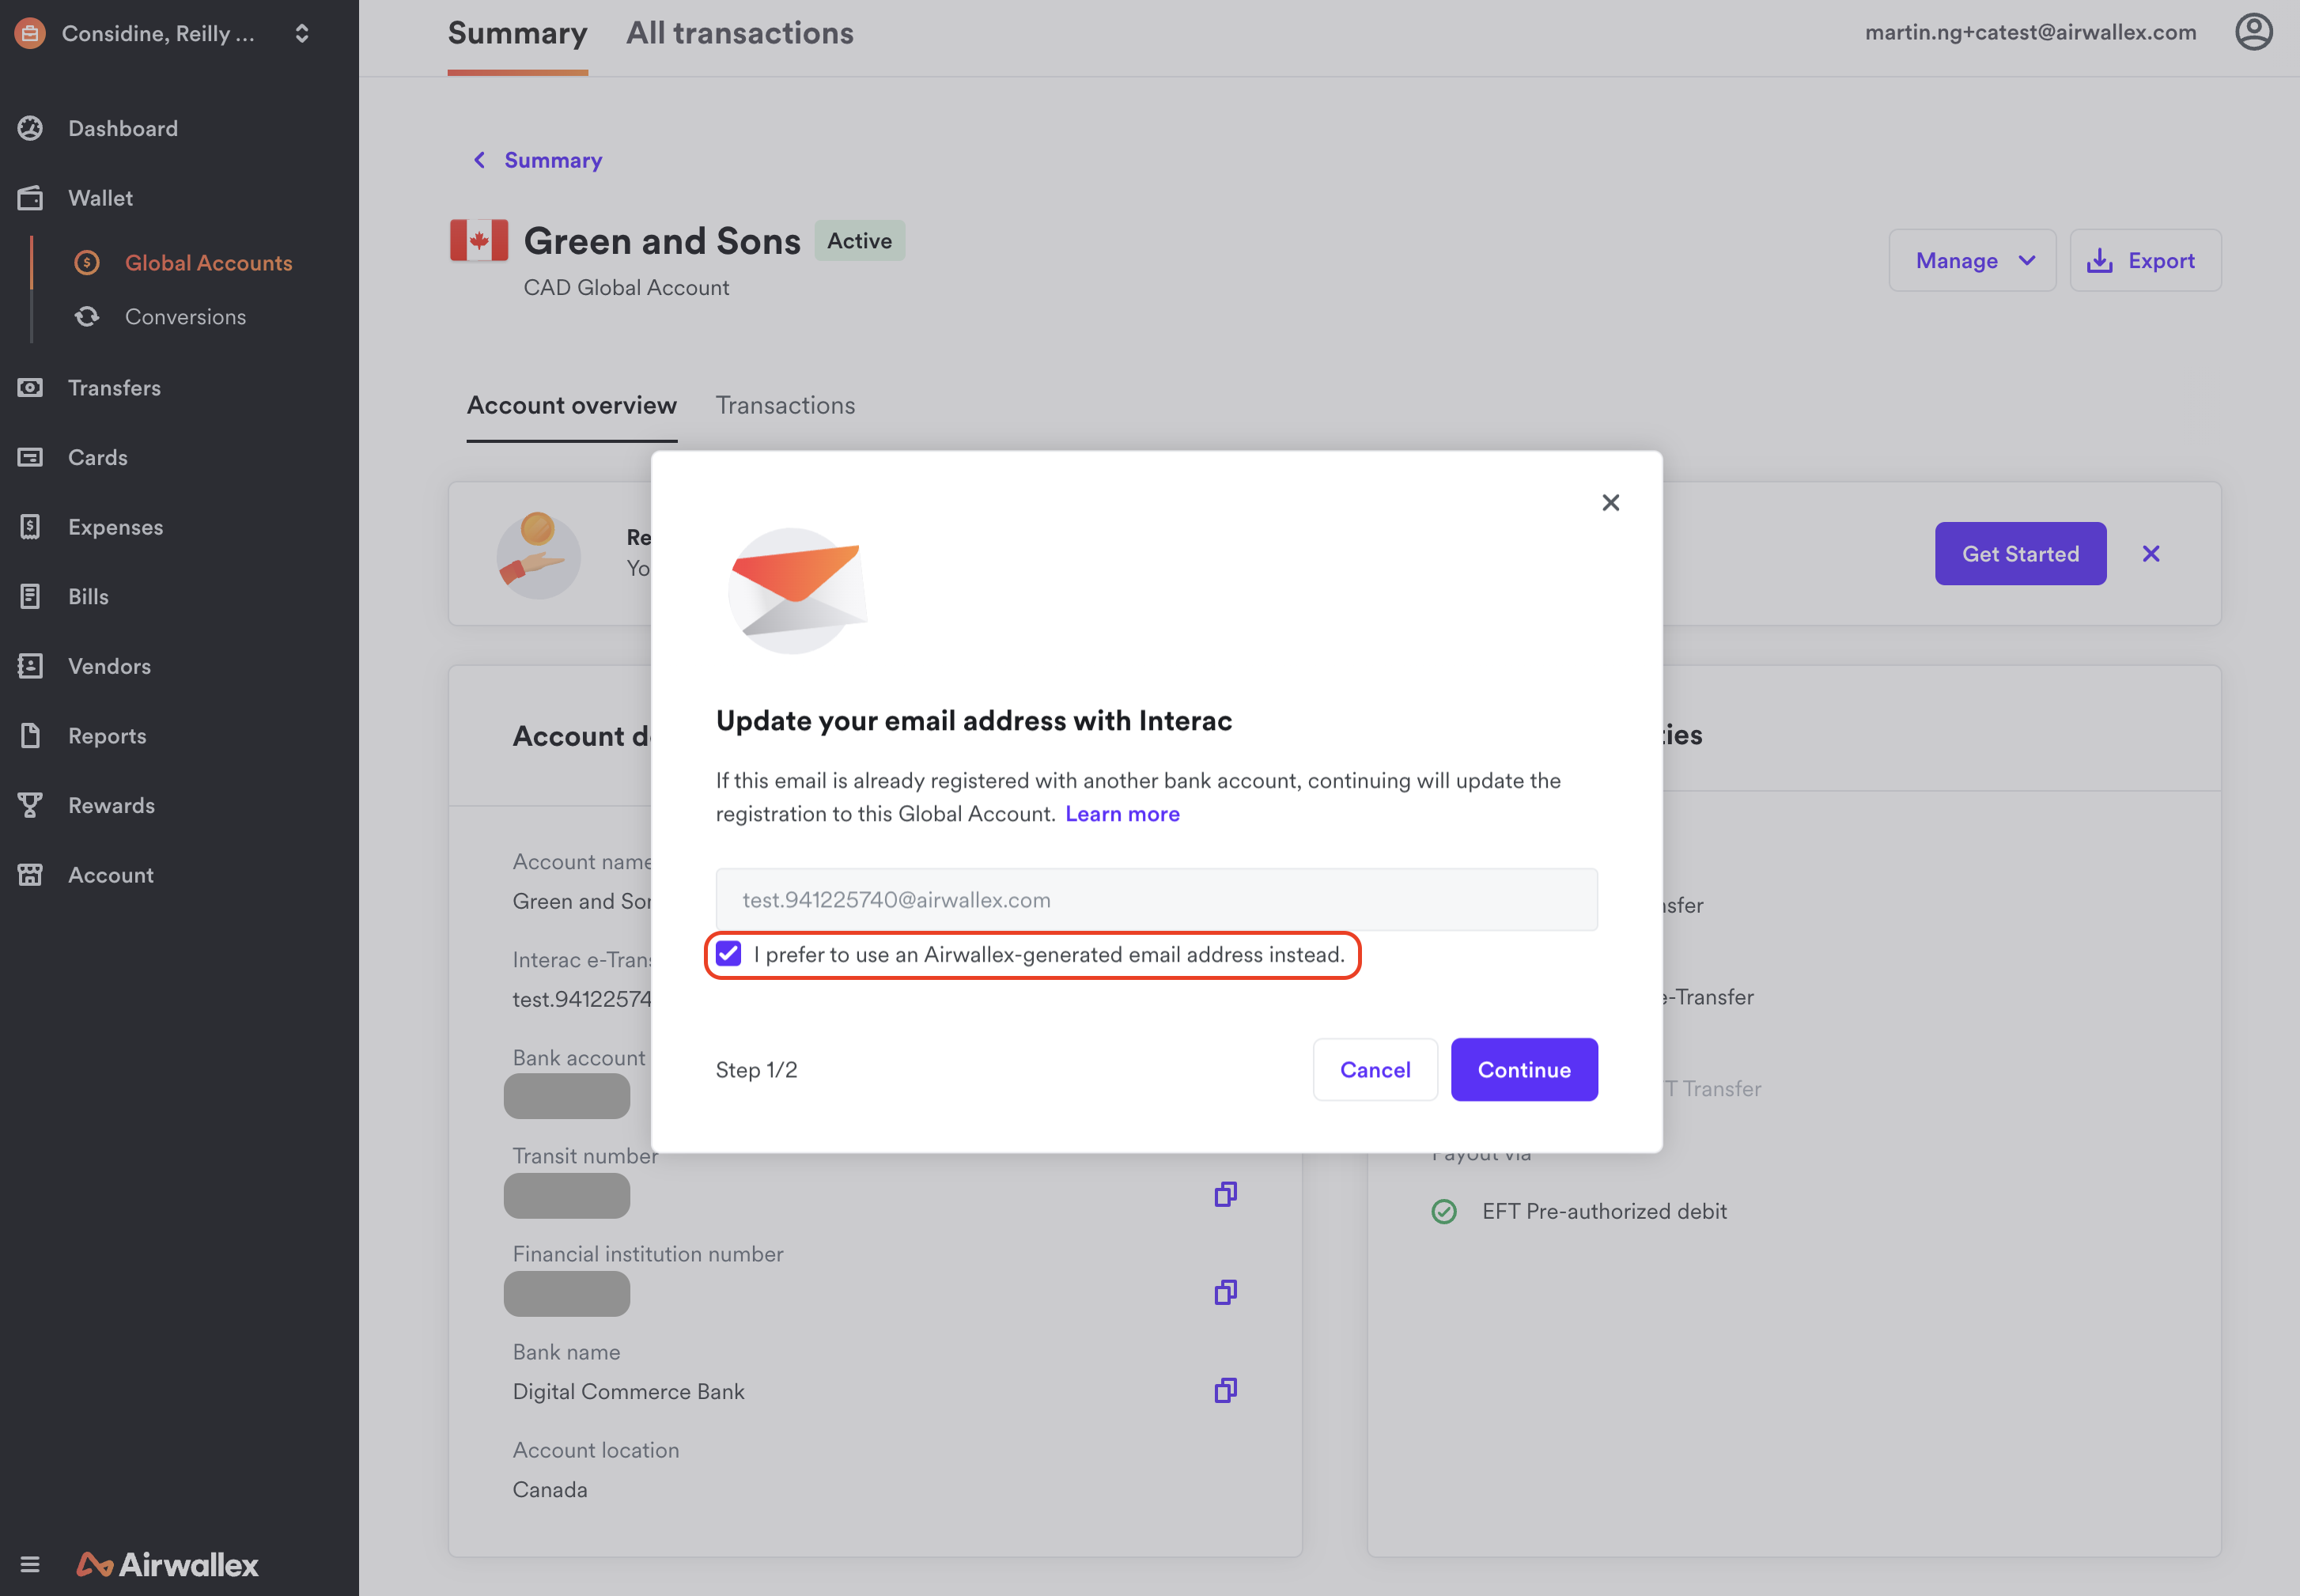Close the Interac email dialog
Image resolution: width=2300 pixels, height=1596 pixels.
tap(1610, 502)
